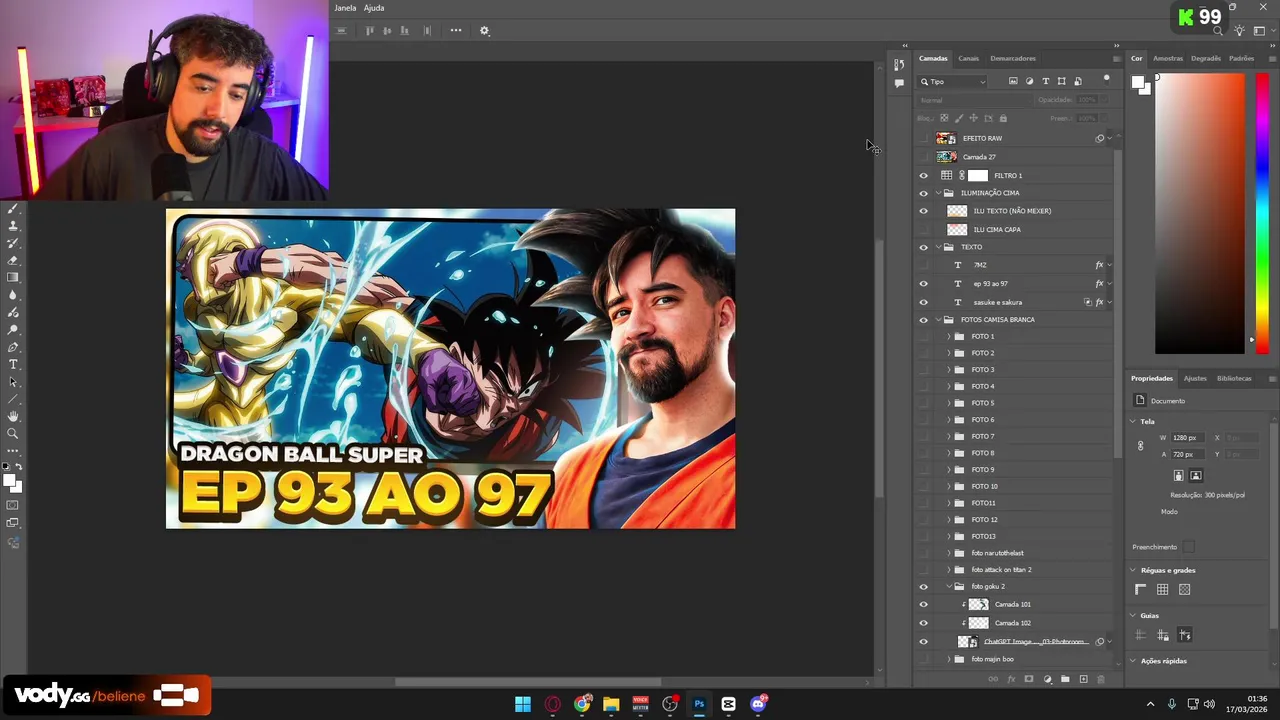Select the Zoom magnifier tool

[x=13, y=433]
